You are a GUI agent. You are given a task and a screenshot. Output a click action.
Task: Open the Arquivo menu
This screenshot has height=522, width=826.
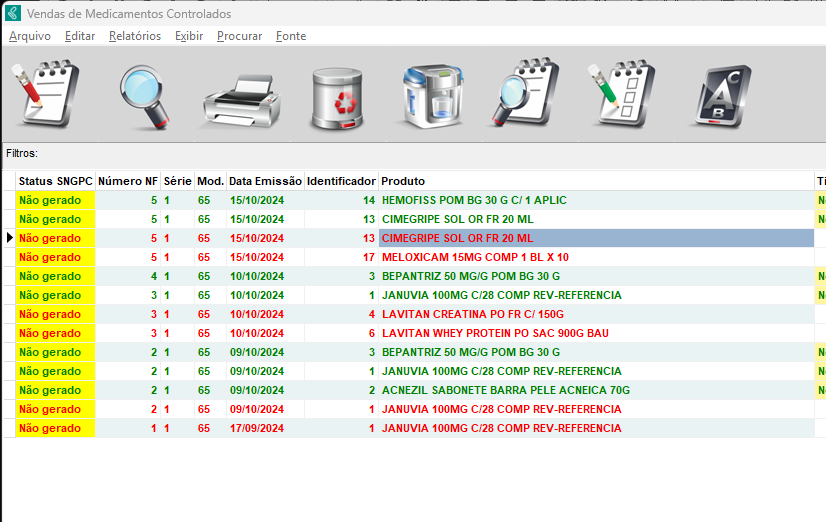pyautogui.click(x=30, y=36)
